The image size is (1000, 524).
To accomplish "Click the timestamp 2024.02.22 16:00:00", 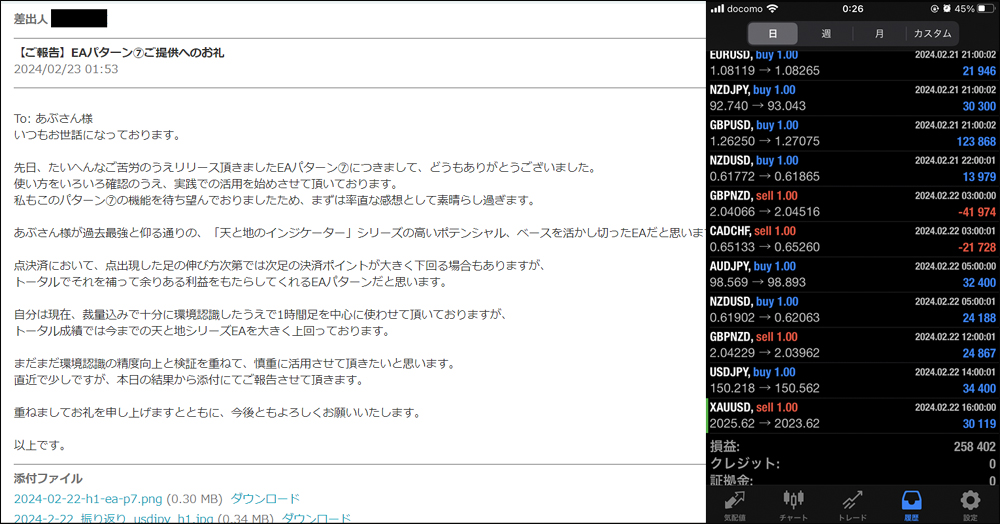I will pos(955,407).
